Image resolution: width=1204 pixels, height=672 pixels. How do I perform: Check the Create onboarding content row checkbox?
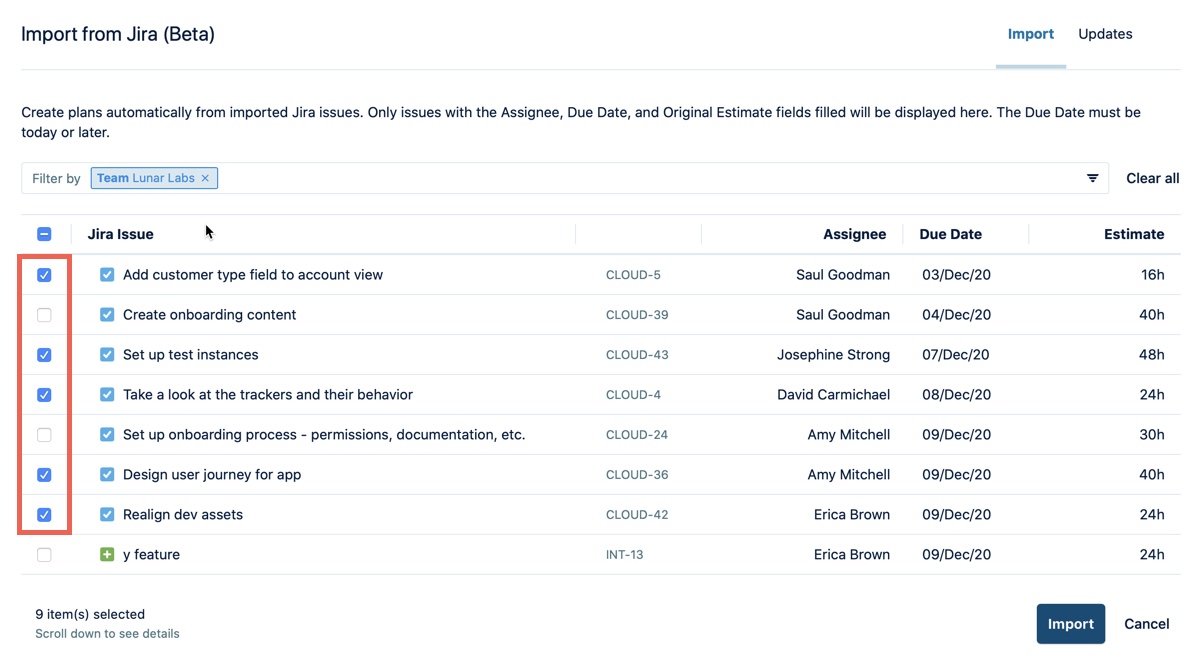click(x=44, y=315)
